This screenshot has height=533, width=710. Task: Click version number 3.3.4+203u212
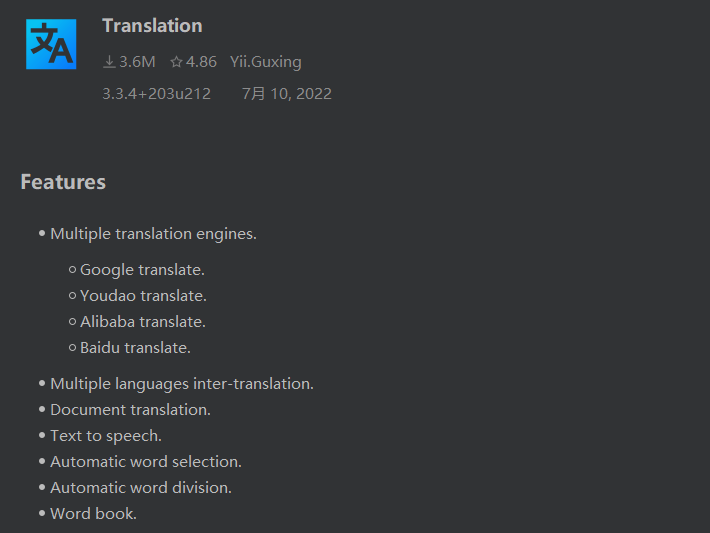pos(157,94)
